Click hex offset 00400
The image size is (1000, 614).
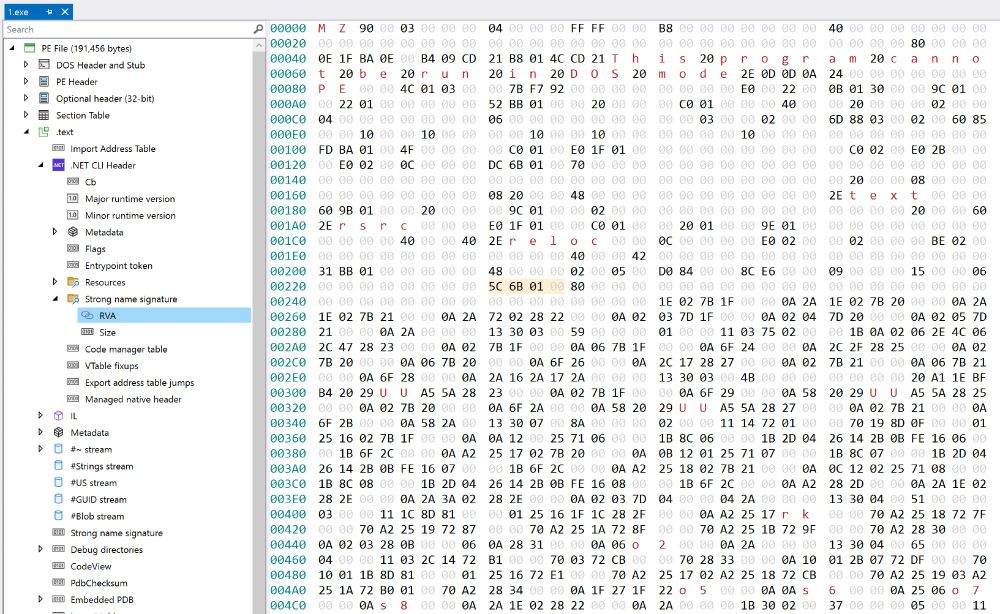click(x=288, y=514)
